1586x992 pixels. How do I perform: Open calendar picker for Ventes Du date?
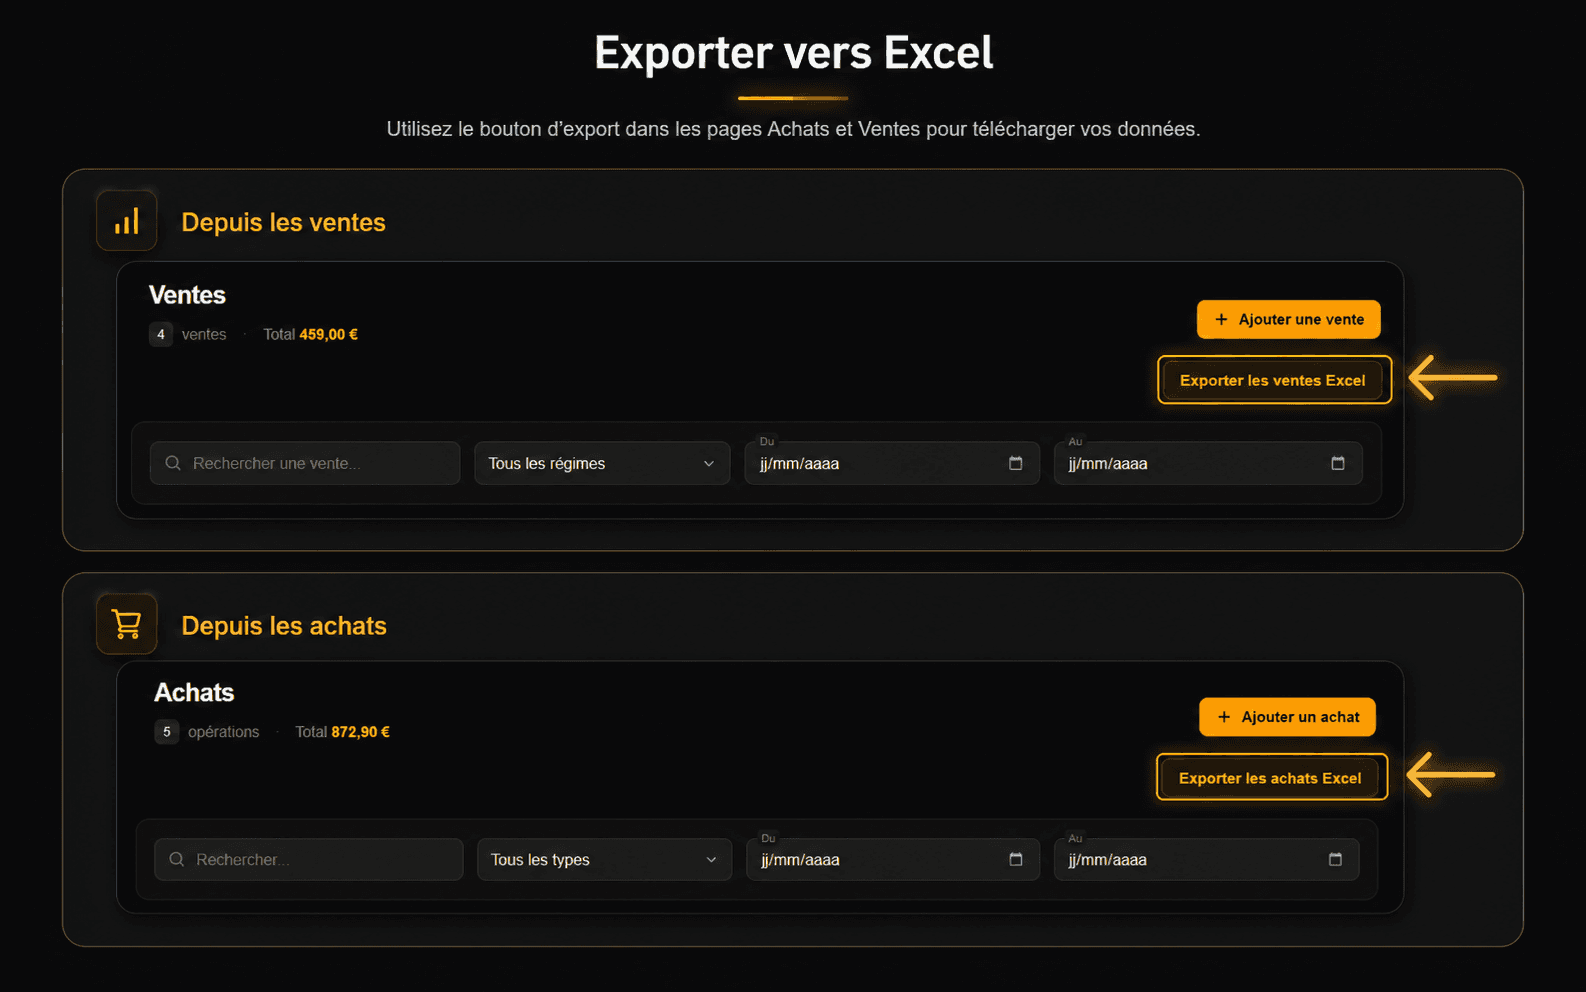coord(1016,463)
